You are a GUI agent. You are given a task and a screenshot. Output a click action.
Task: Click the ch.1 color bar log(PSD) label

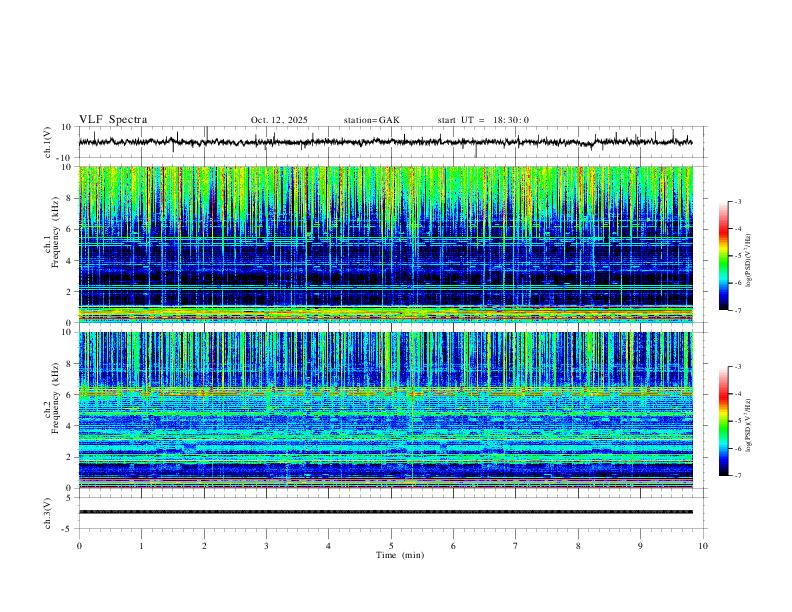pyautogui.click(x=749, y=260)
